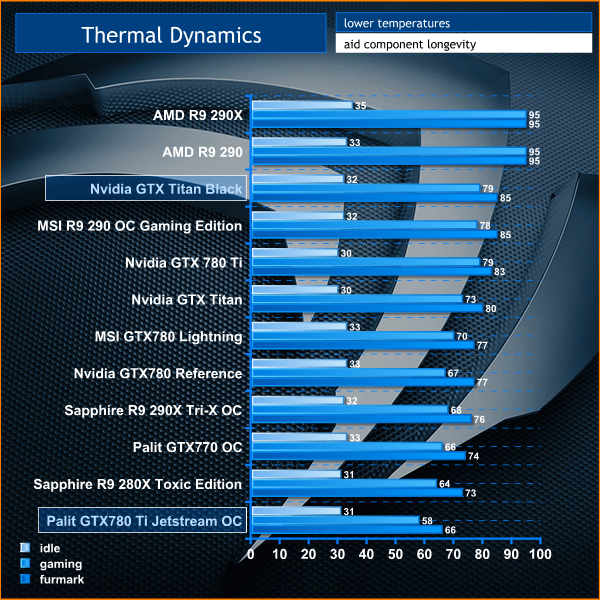The image size is (600, 600).
Task: Click the Sapphire 290X Tri-X gaming bar (68)
Action: click(x=350, y=410)
